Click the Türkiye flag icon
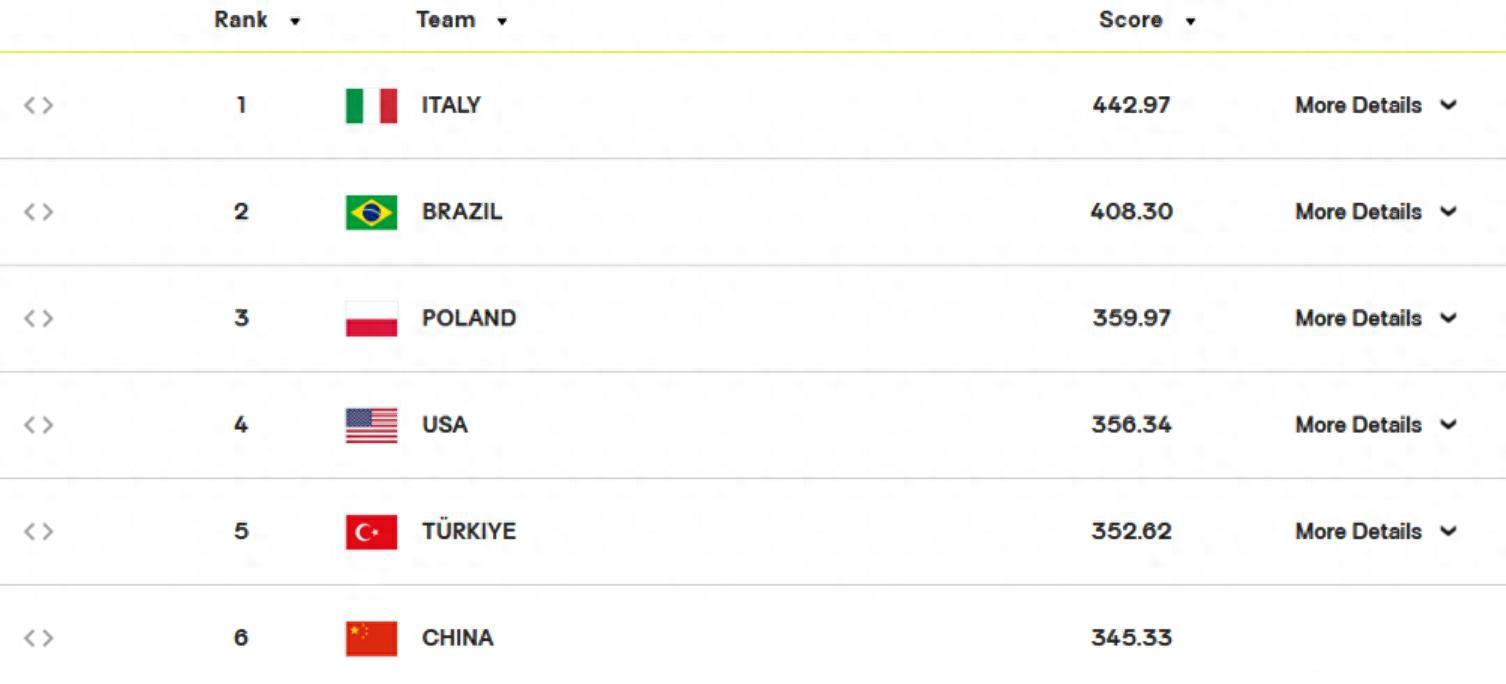The width and height of the screenshot is (1506, 684). [371, 532]
